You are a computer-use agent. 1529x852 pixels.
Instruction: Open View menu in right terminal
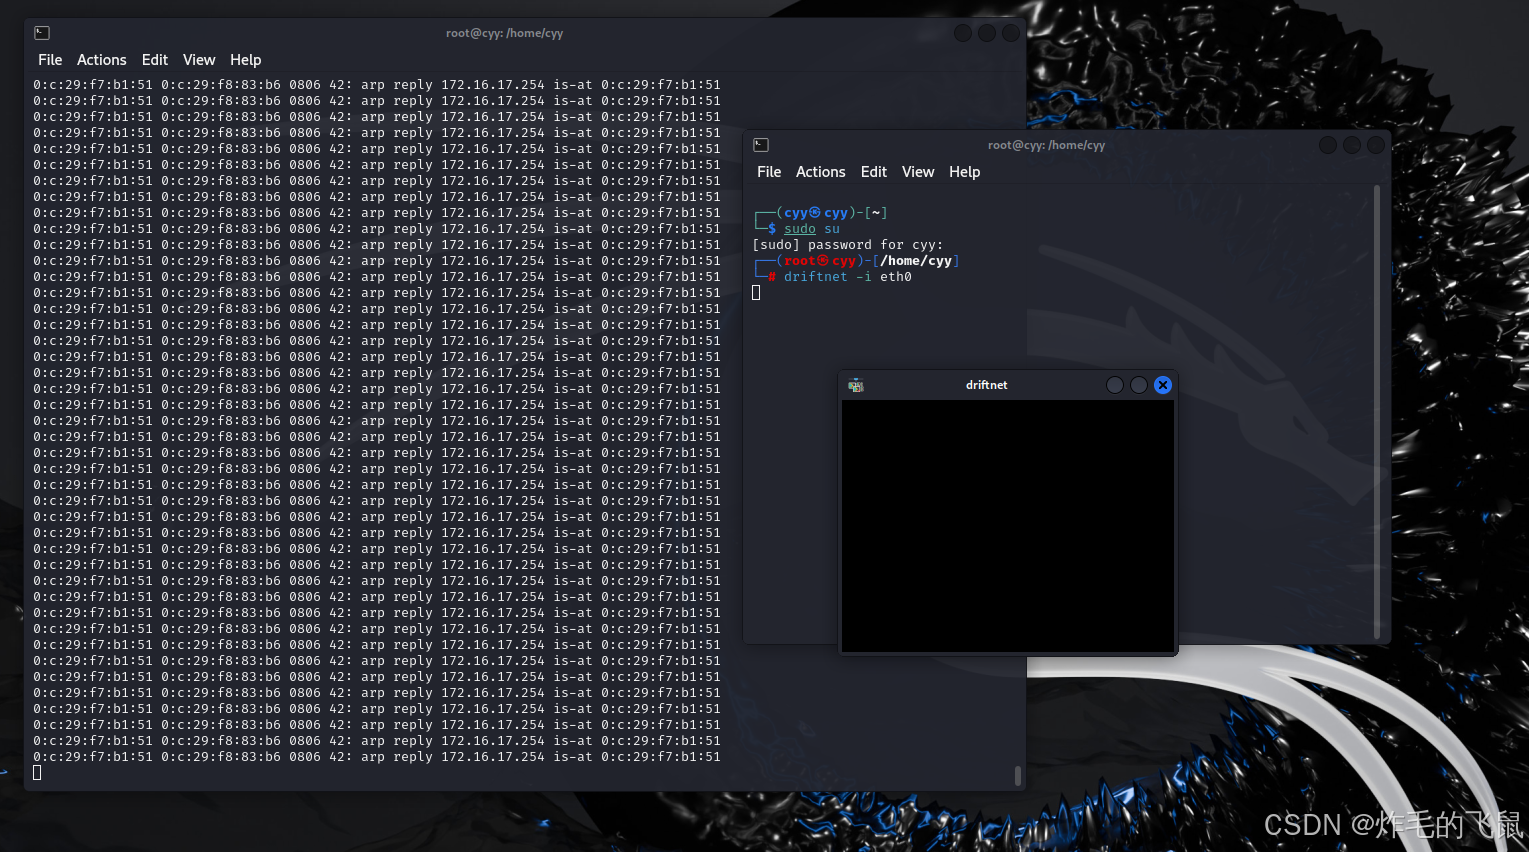(x=917, y=172)
